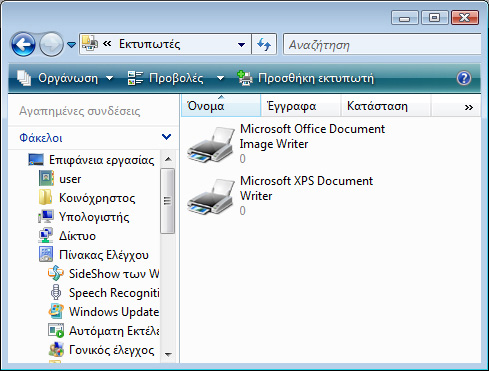
Task: Open Δίκτυο in the folder tree
Action: click(x=77, y=236)
